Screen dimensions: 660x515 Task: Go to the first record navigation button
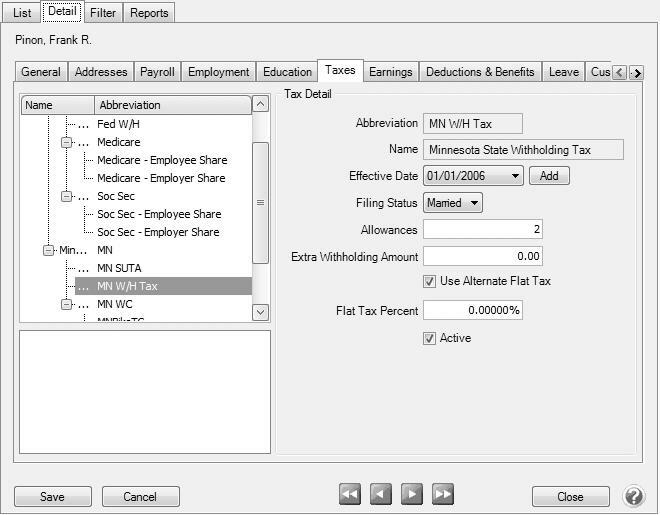coord(350,495)
